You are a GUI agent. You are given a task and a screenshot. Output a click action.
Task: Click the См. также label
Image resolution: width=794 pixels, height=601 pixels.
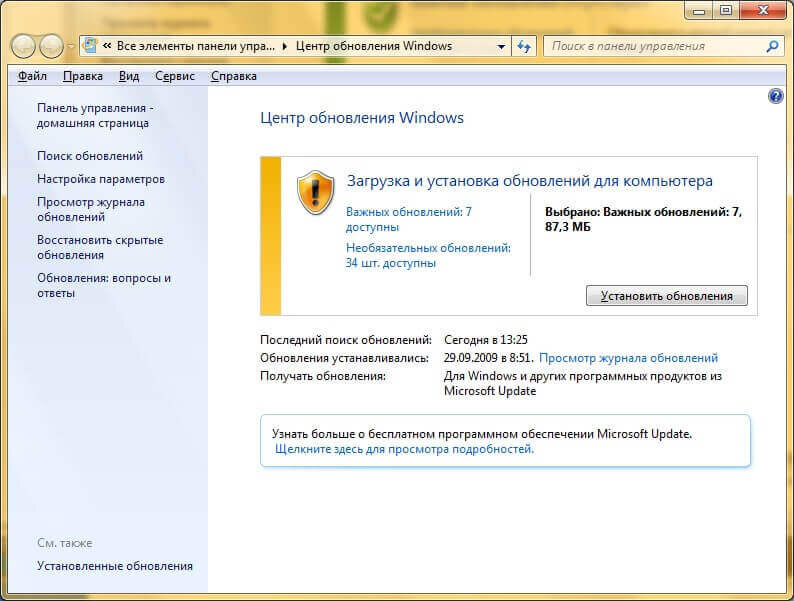[64, 543]
